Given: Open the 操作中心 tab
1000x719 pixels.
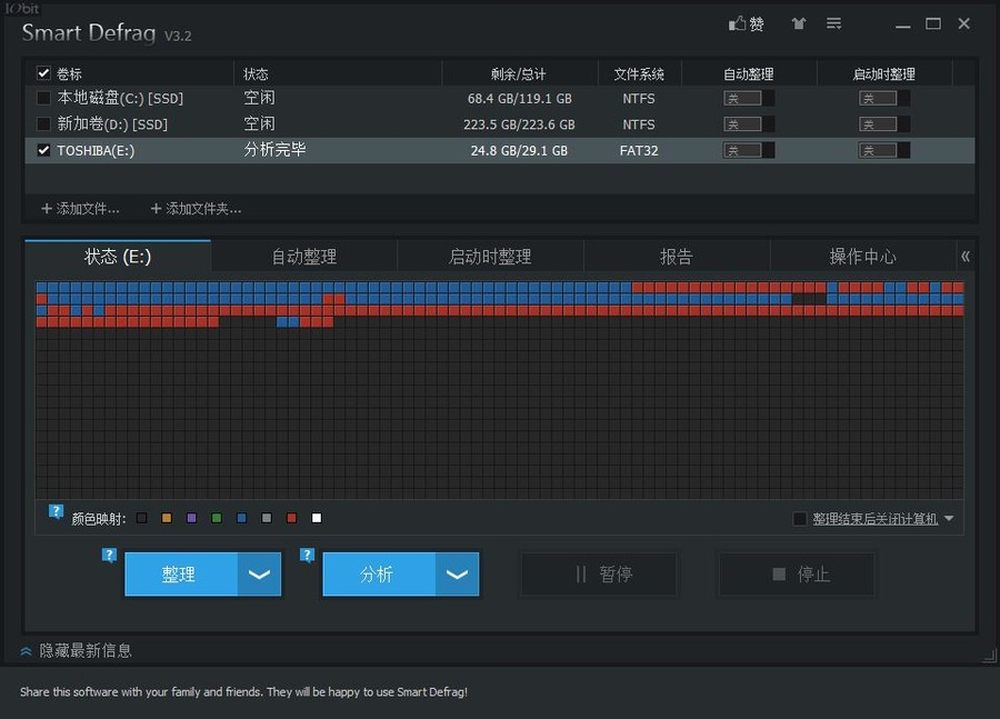Looking at the screenshot, I should 862,256.
